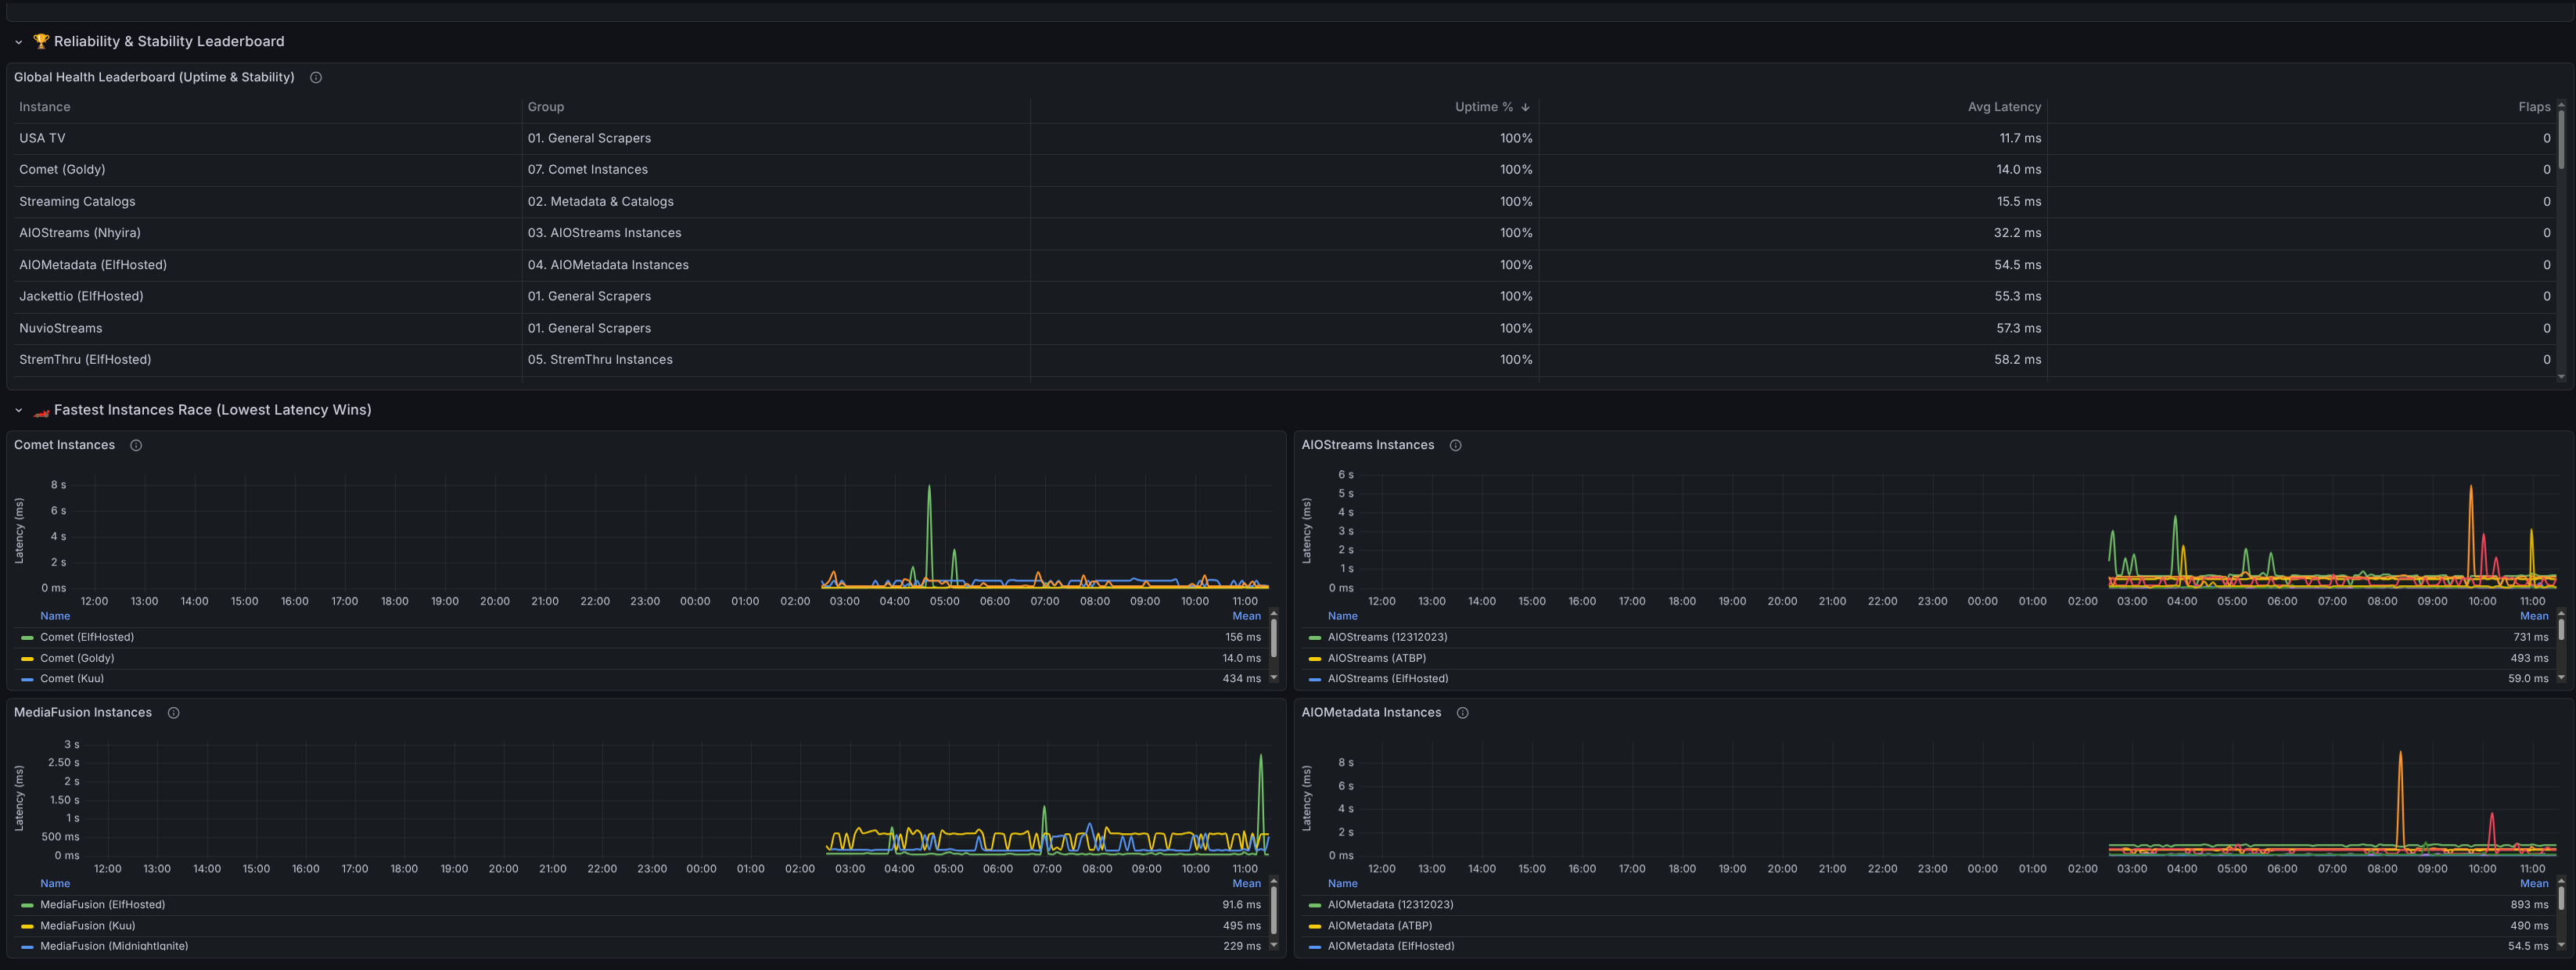The width and height of the screenshot is (2576, 970).
Task: Open info icon beside Global Health Leaderboard title
Action: [x=316, y=77]
